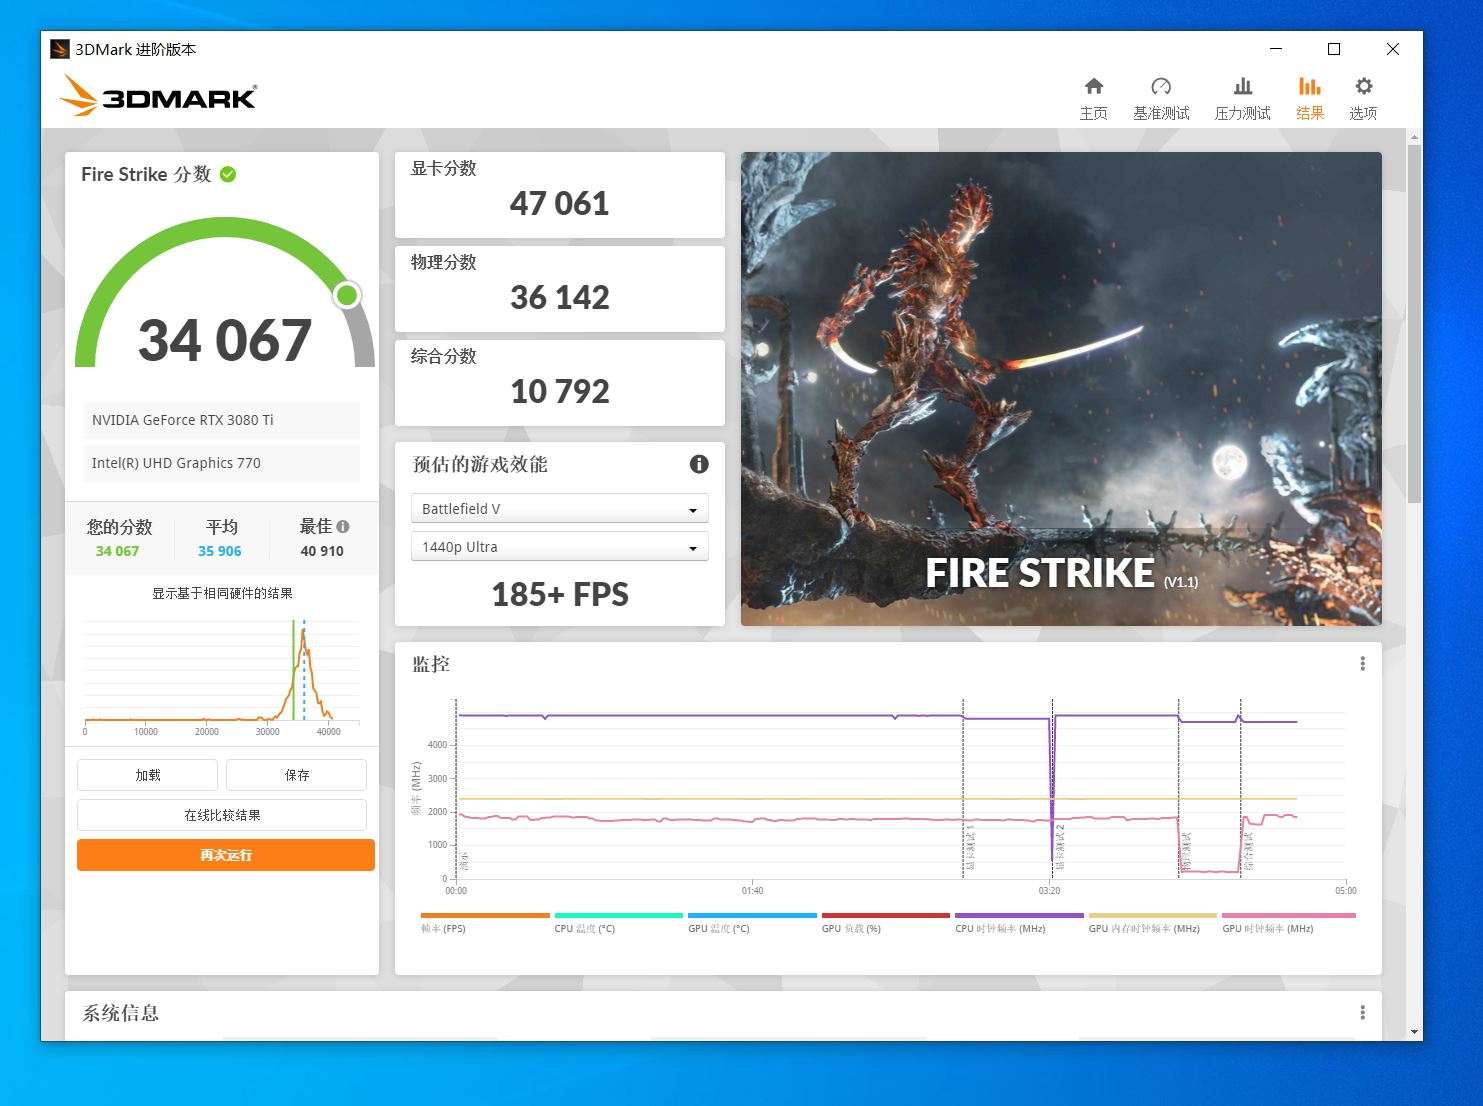Toggle the GPU 内存时钟频率 (MHz) legend series

(x=1152, y=923)
